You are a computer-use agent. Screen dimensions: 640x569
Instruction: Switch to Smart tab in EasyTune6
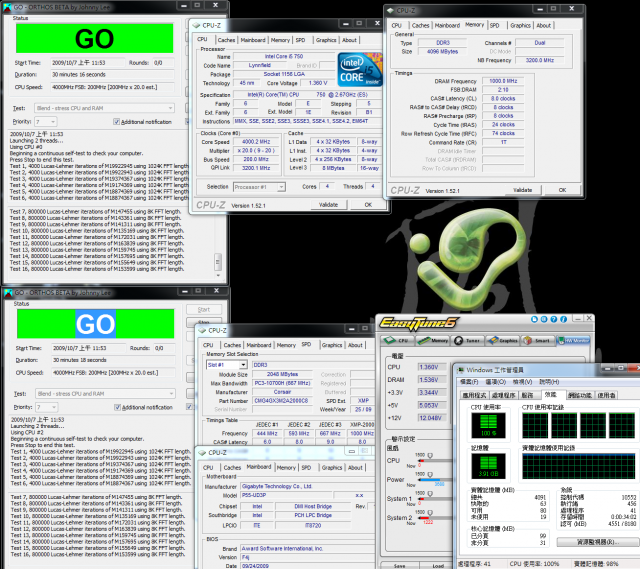[x=538, y=340]
